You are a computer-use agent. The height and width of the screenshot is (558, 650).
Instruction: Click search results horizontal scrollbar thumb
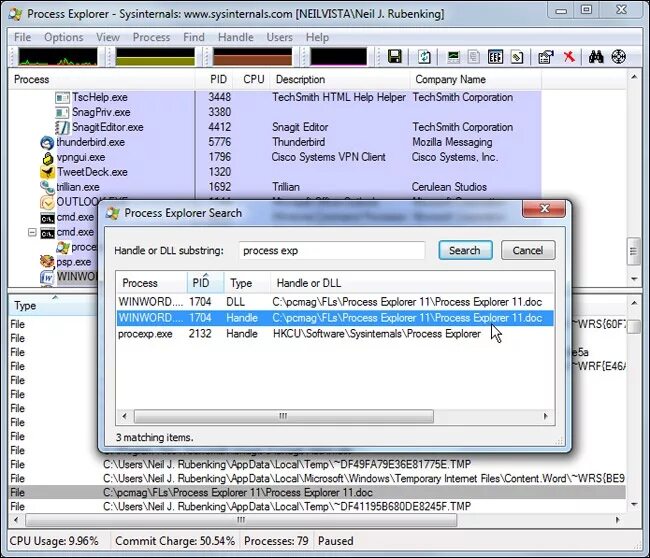tap(284, 416)
